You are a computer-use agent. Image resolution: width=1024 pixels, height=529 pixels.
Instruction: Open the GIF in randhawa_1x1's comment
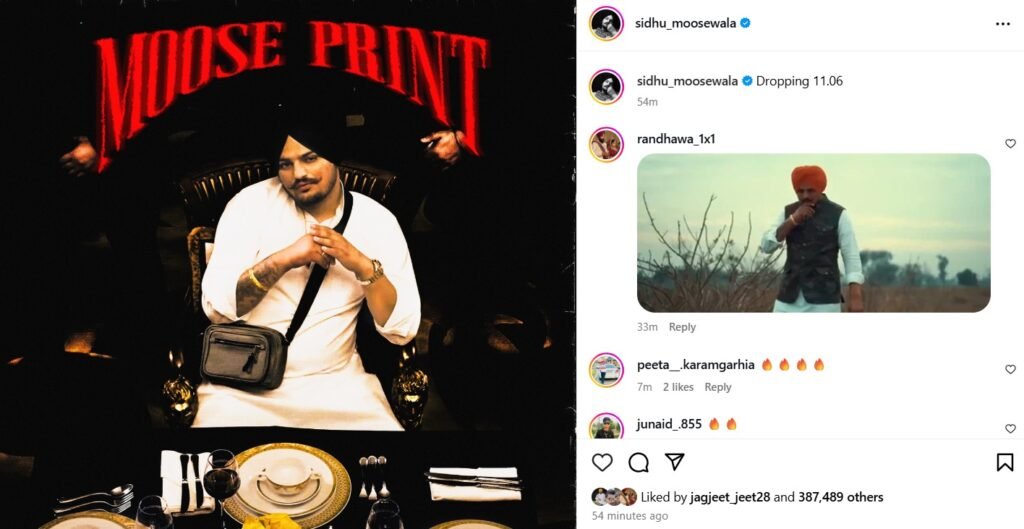pos(813,233)
